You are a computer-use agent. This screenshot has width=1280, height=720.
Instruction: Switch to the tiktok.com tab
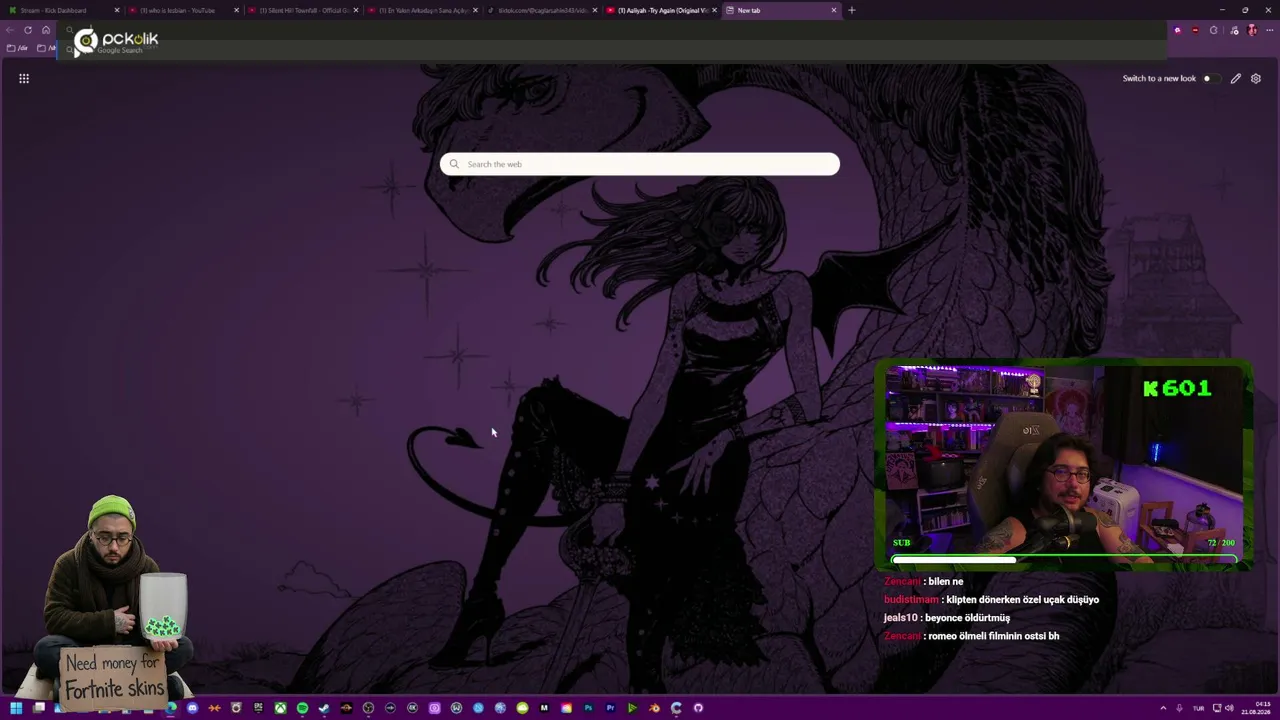pyautogui.click(x=541, y=10)
